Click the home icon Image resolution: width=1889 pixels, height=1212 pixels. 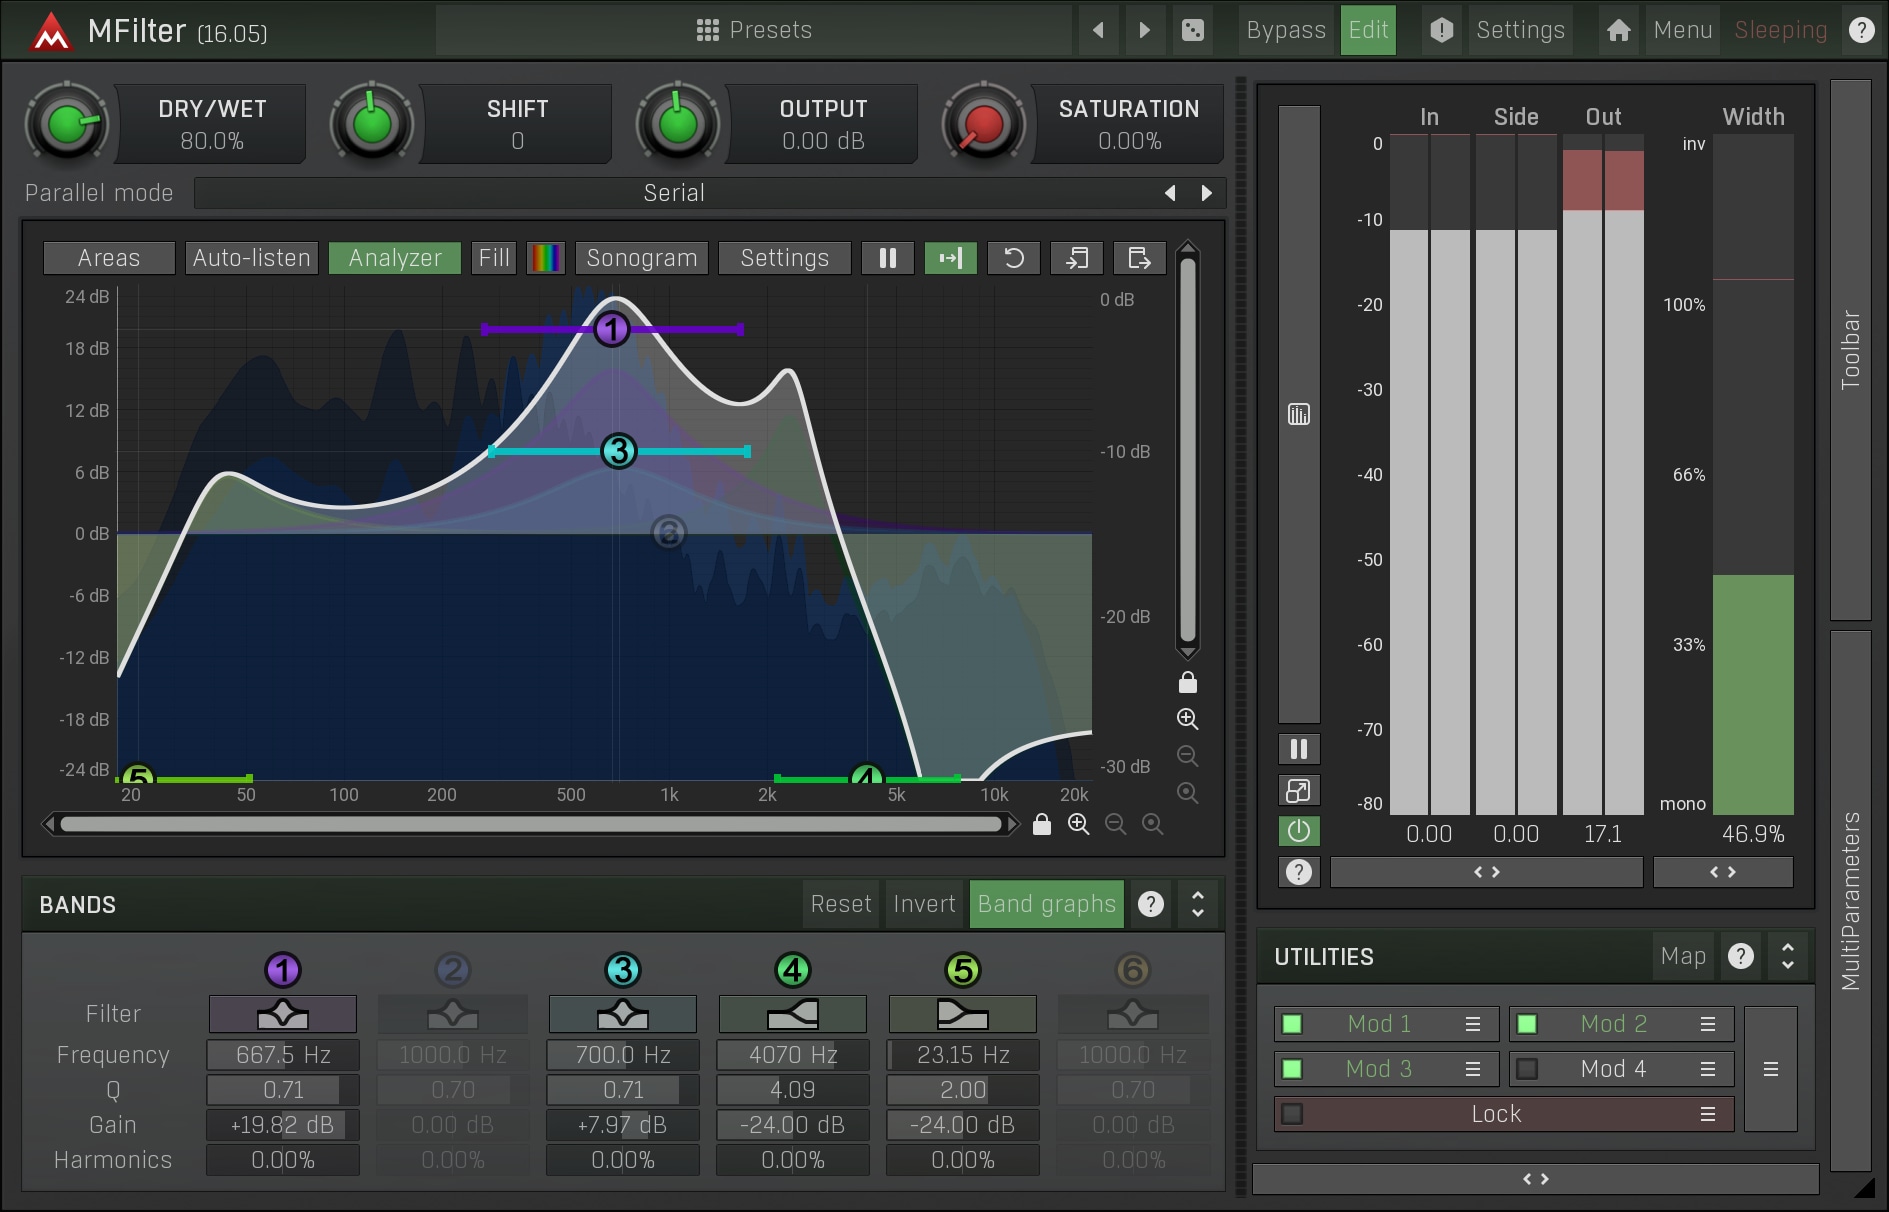point(1619,30)
